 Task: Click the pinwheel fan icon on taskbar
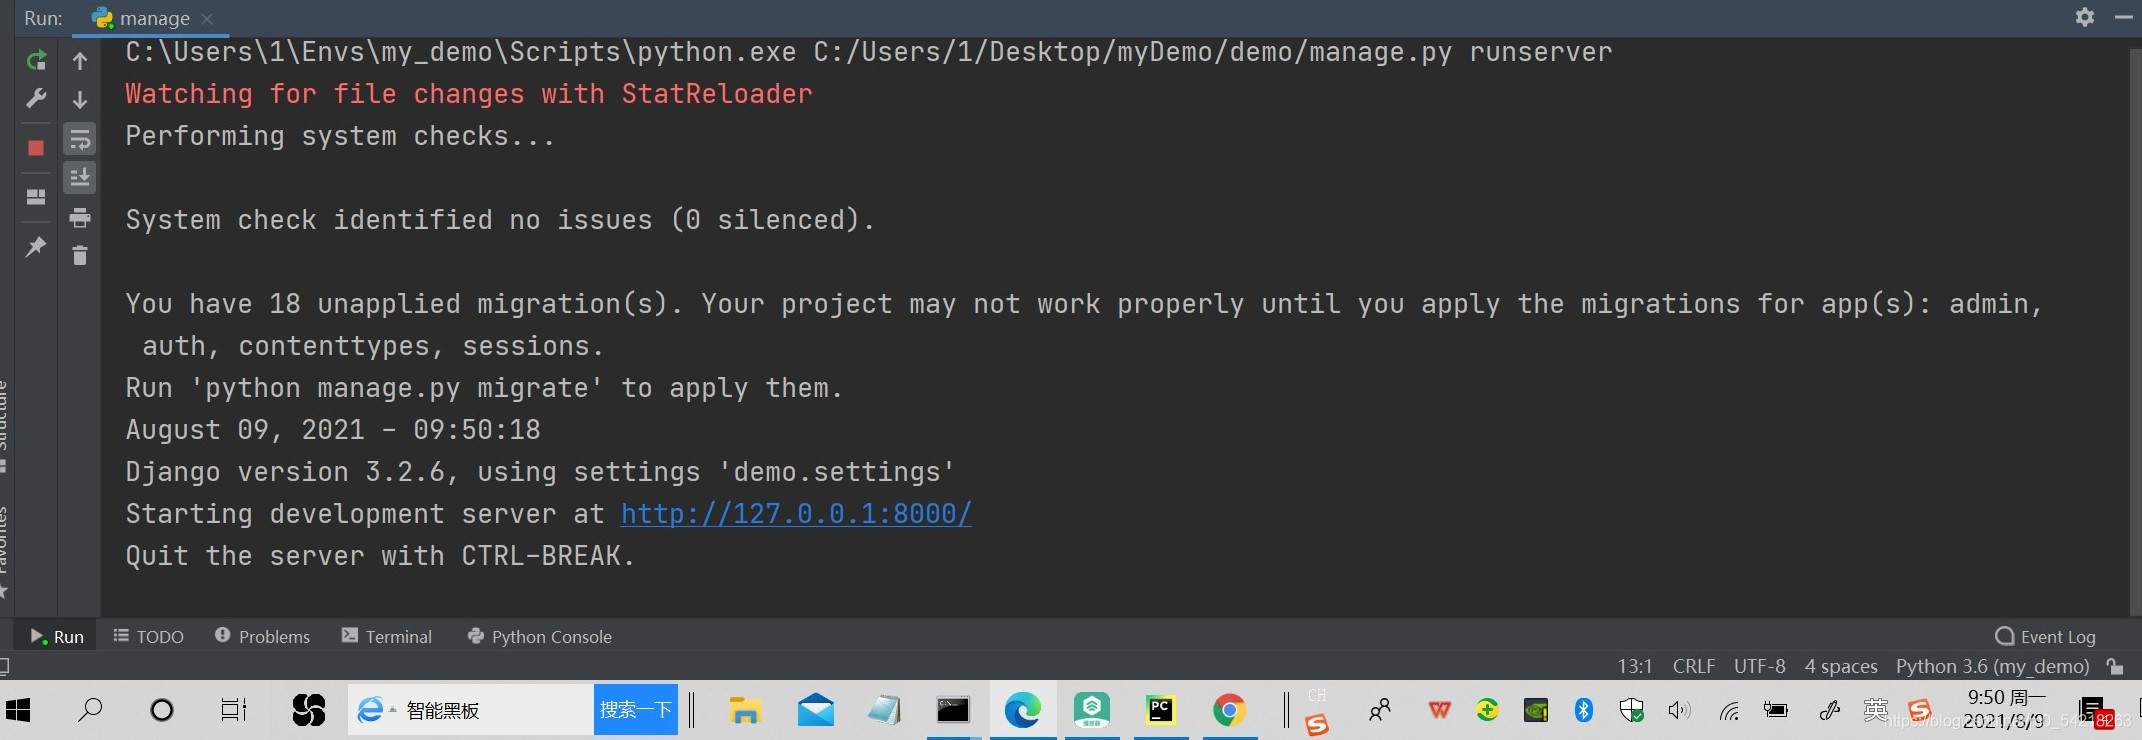pyautogui.click(x=309, y=711)
